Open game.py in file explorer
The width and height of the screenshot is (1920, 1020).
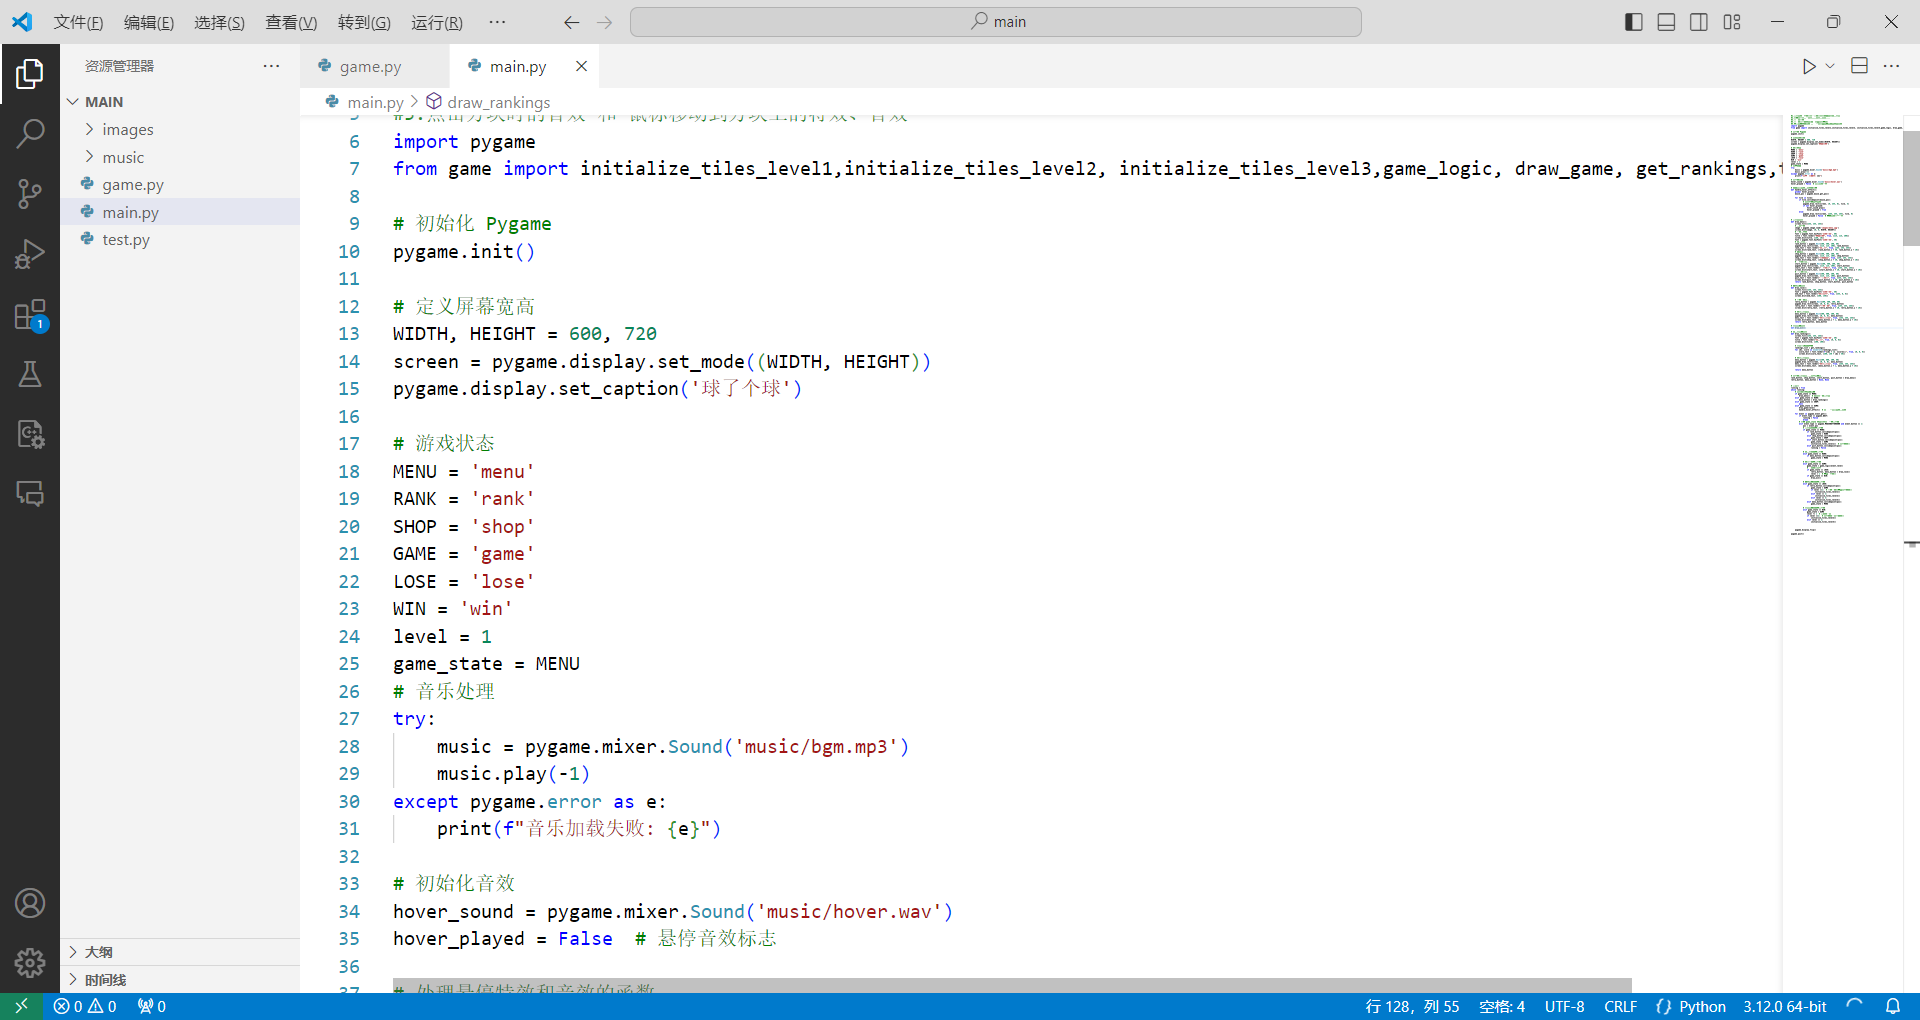(180, 184)
